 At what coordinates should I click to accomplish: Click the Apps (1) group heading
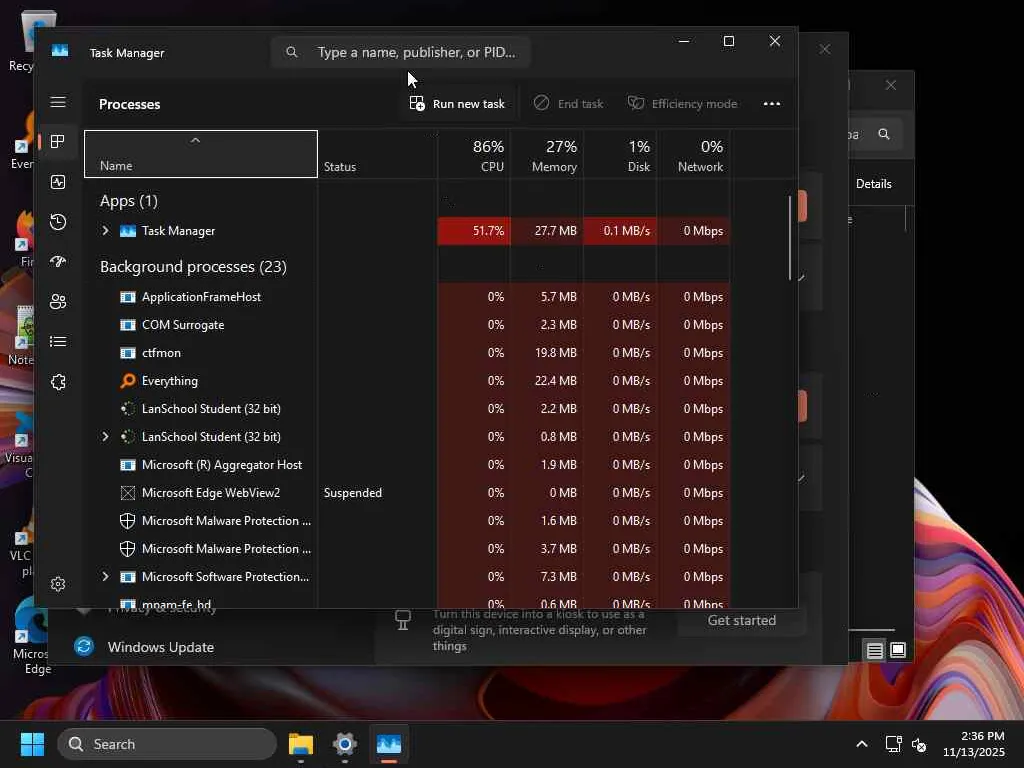click(x=129, y=201)
